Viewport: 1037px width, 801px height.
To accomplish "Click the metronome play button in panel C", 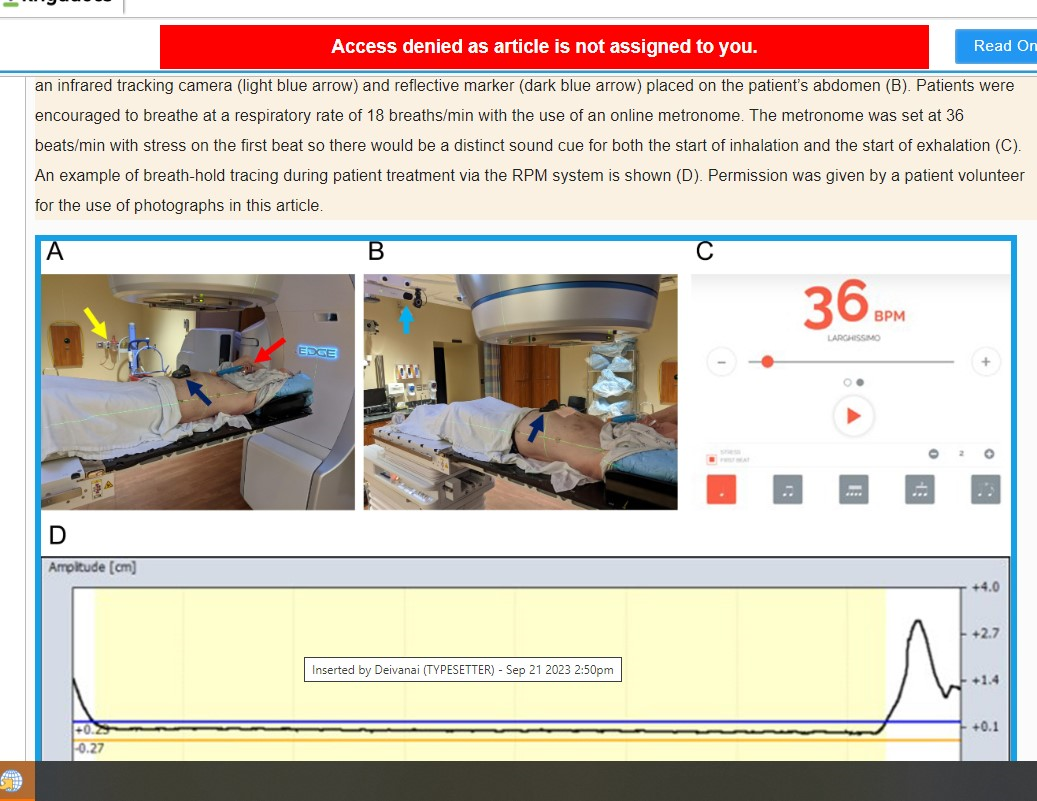I will (853, 416).
